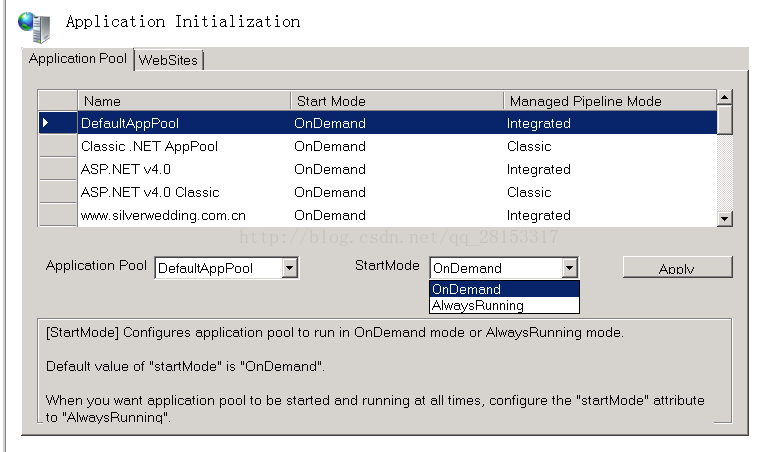Select the DefaultAppPool row indicator arrow
The image size is (778, 452).
57,123
